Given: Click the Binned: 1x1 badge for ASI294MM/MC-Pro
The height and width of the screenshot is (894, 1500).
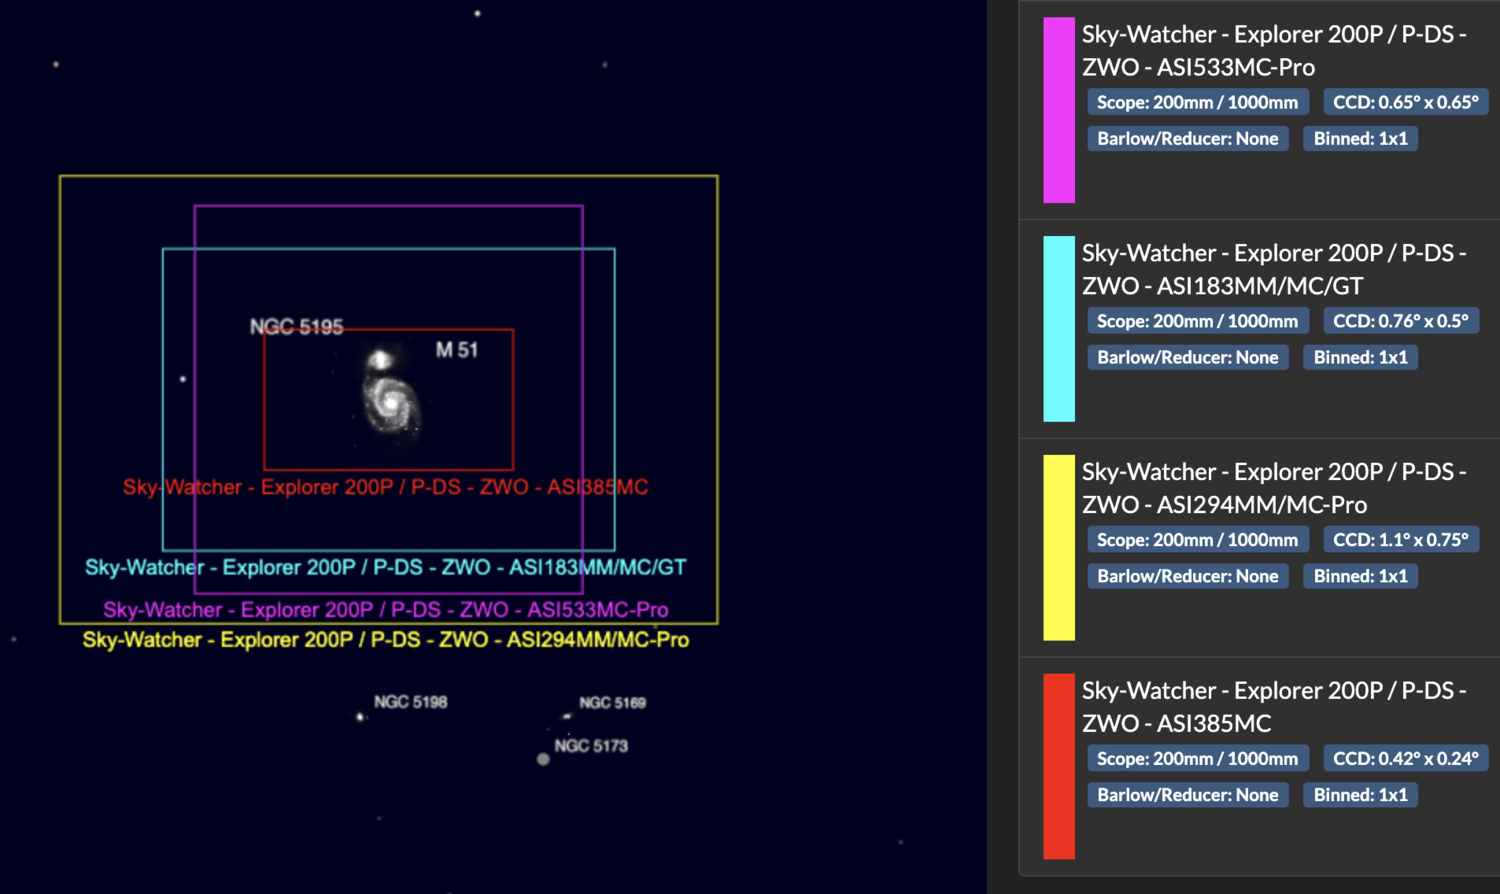Looking at the screenshot, I should coord(1361,577).
